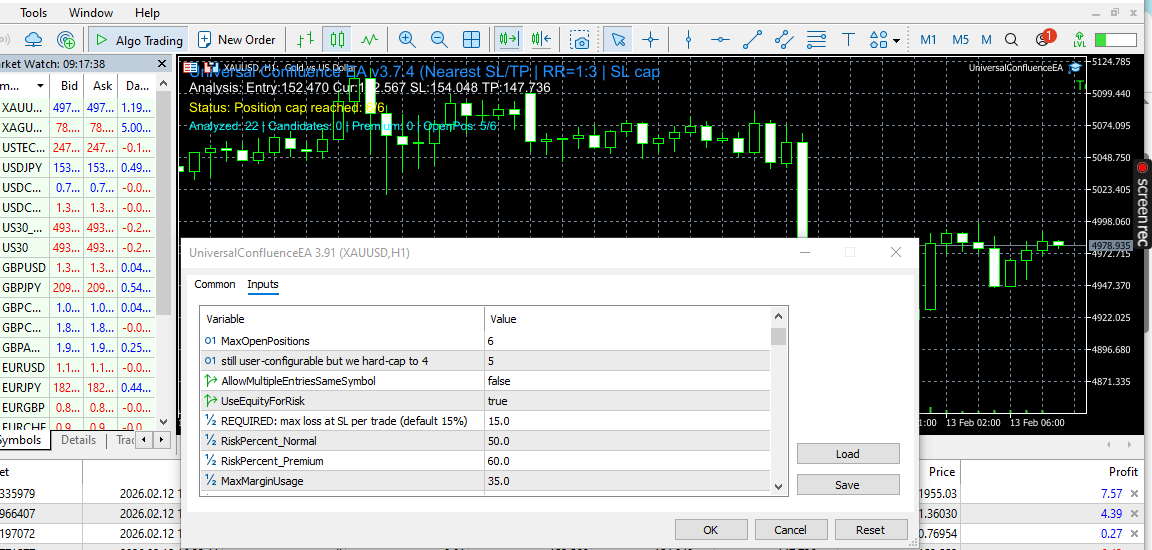Edit RiskPercent_Premium value 60.0
Image resolution: width=1152 pixels, height=550 pixels.
point(626,461)
